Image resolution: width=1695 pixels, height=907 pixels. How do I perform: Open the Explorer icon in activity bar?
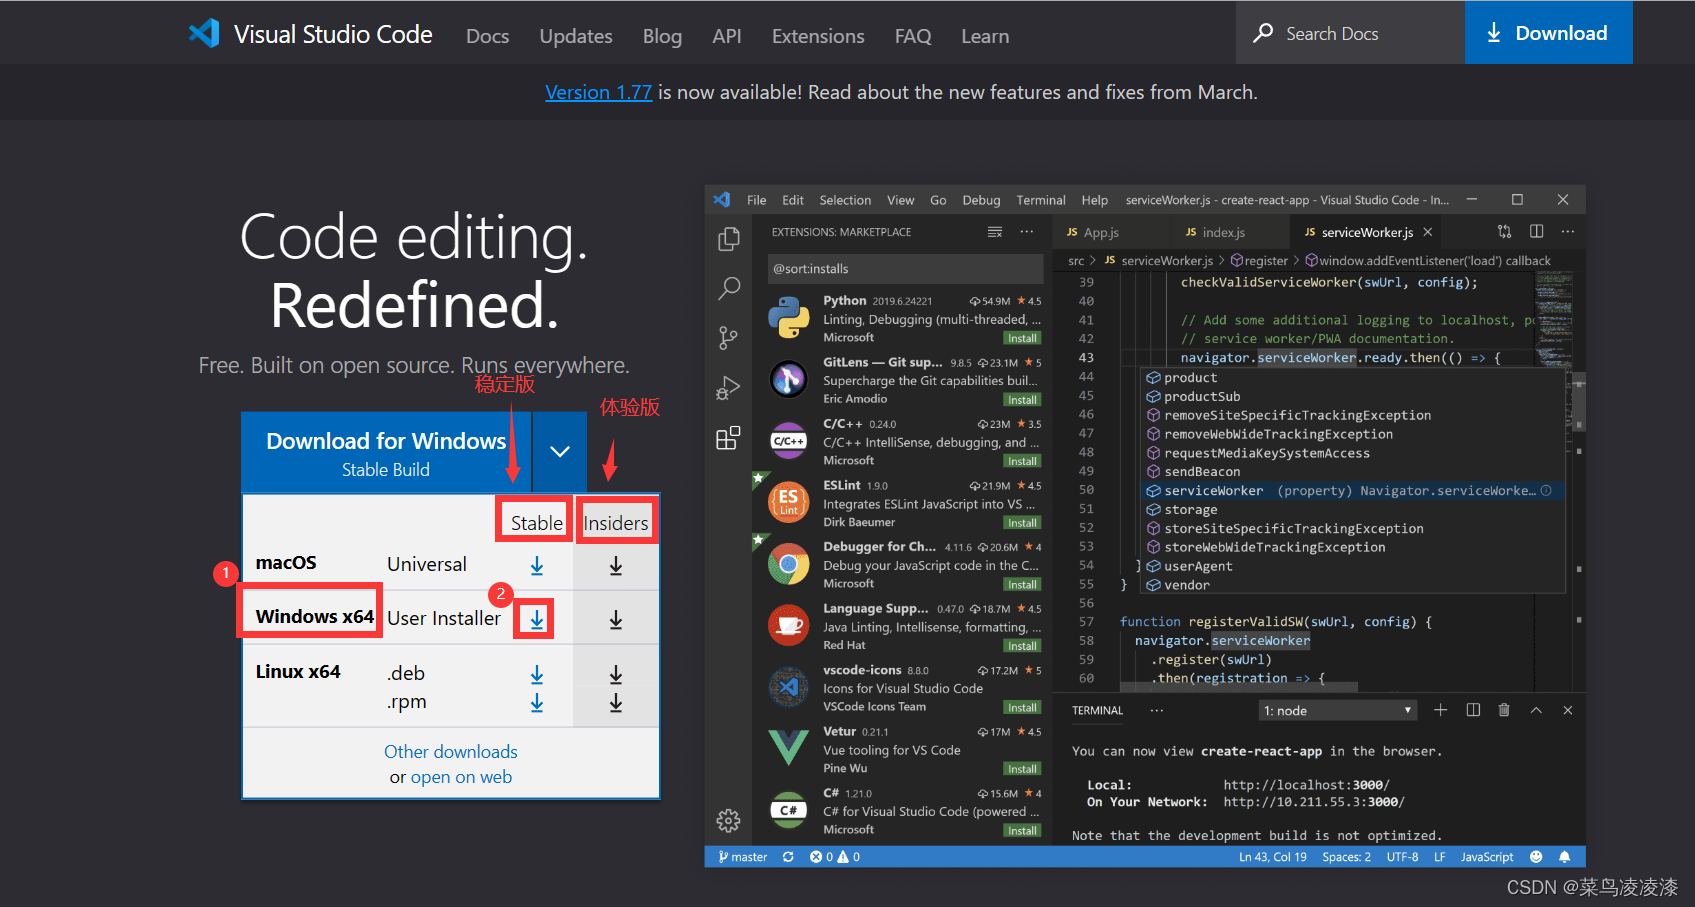(729, 239)
